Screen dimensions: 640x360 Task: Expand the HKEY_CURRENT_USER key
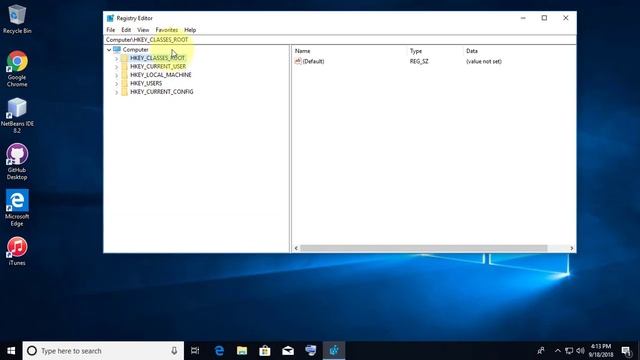(117, 67)
